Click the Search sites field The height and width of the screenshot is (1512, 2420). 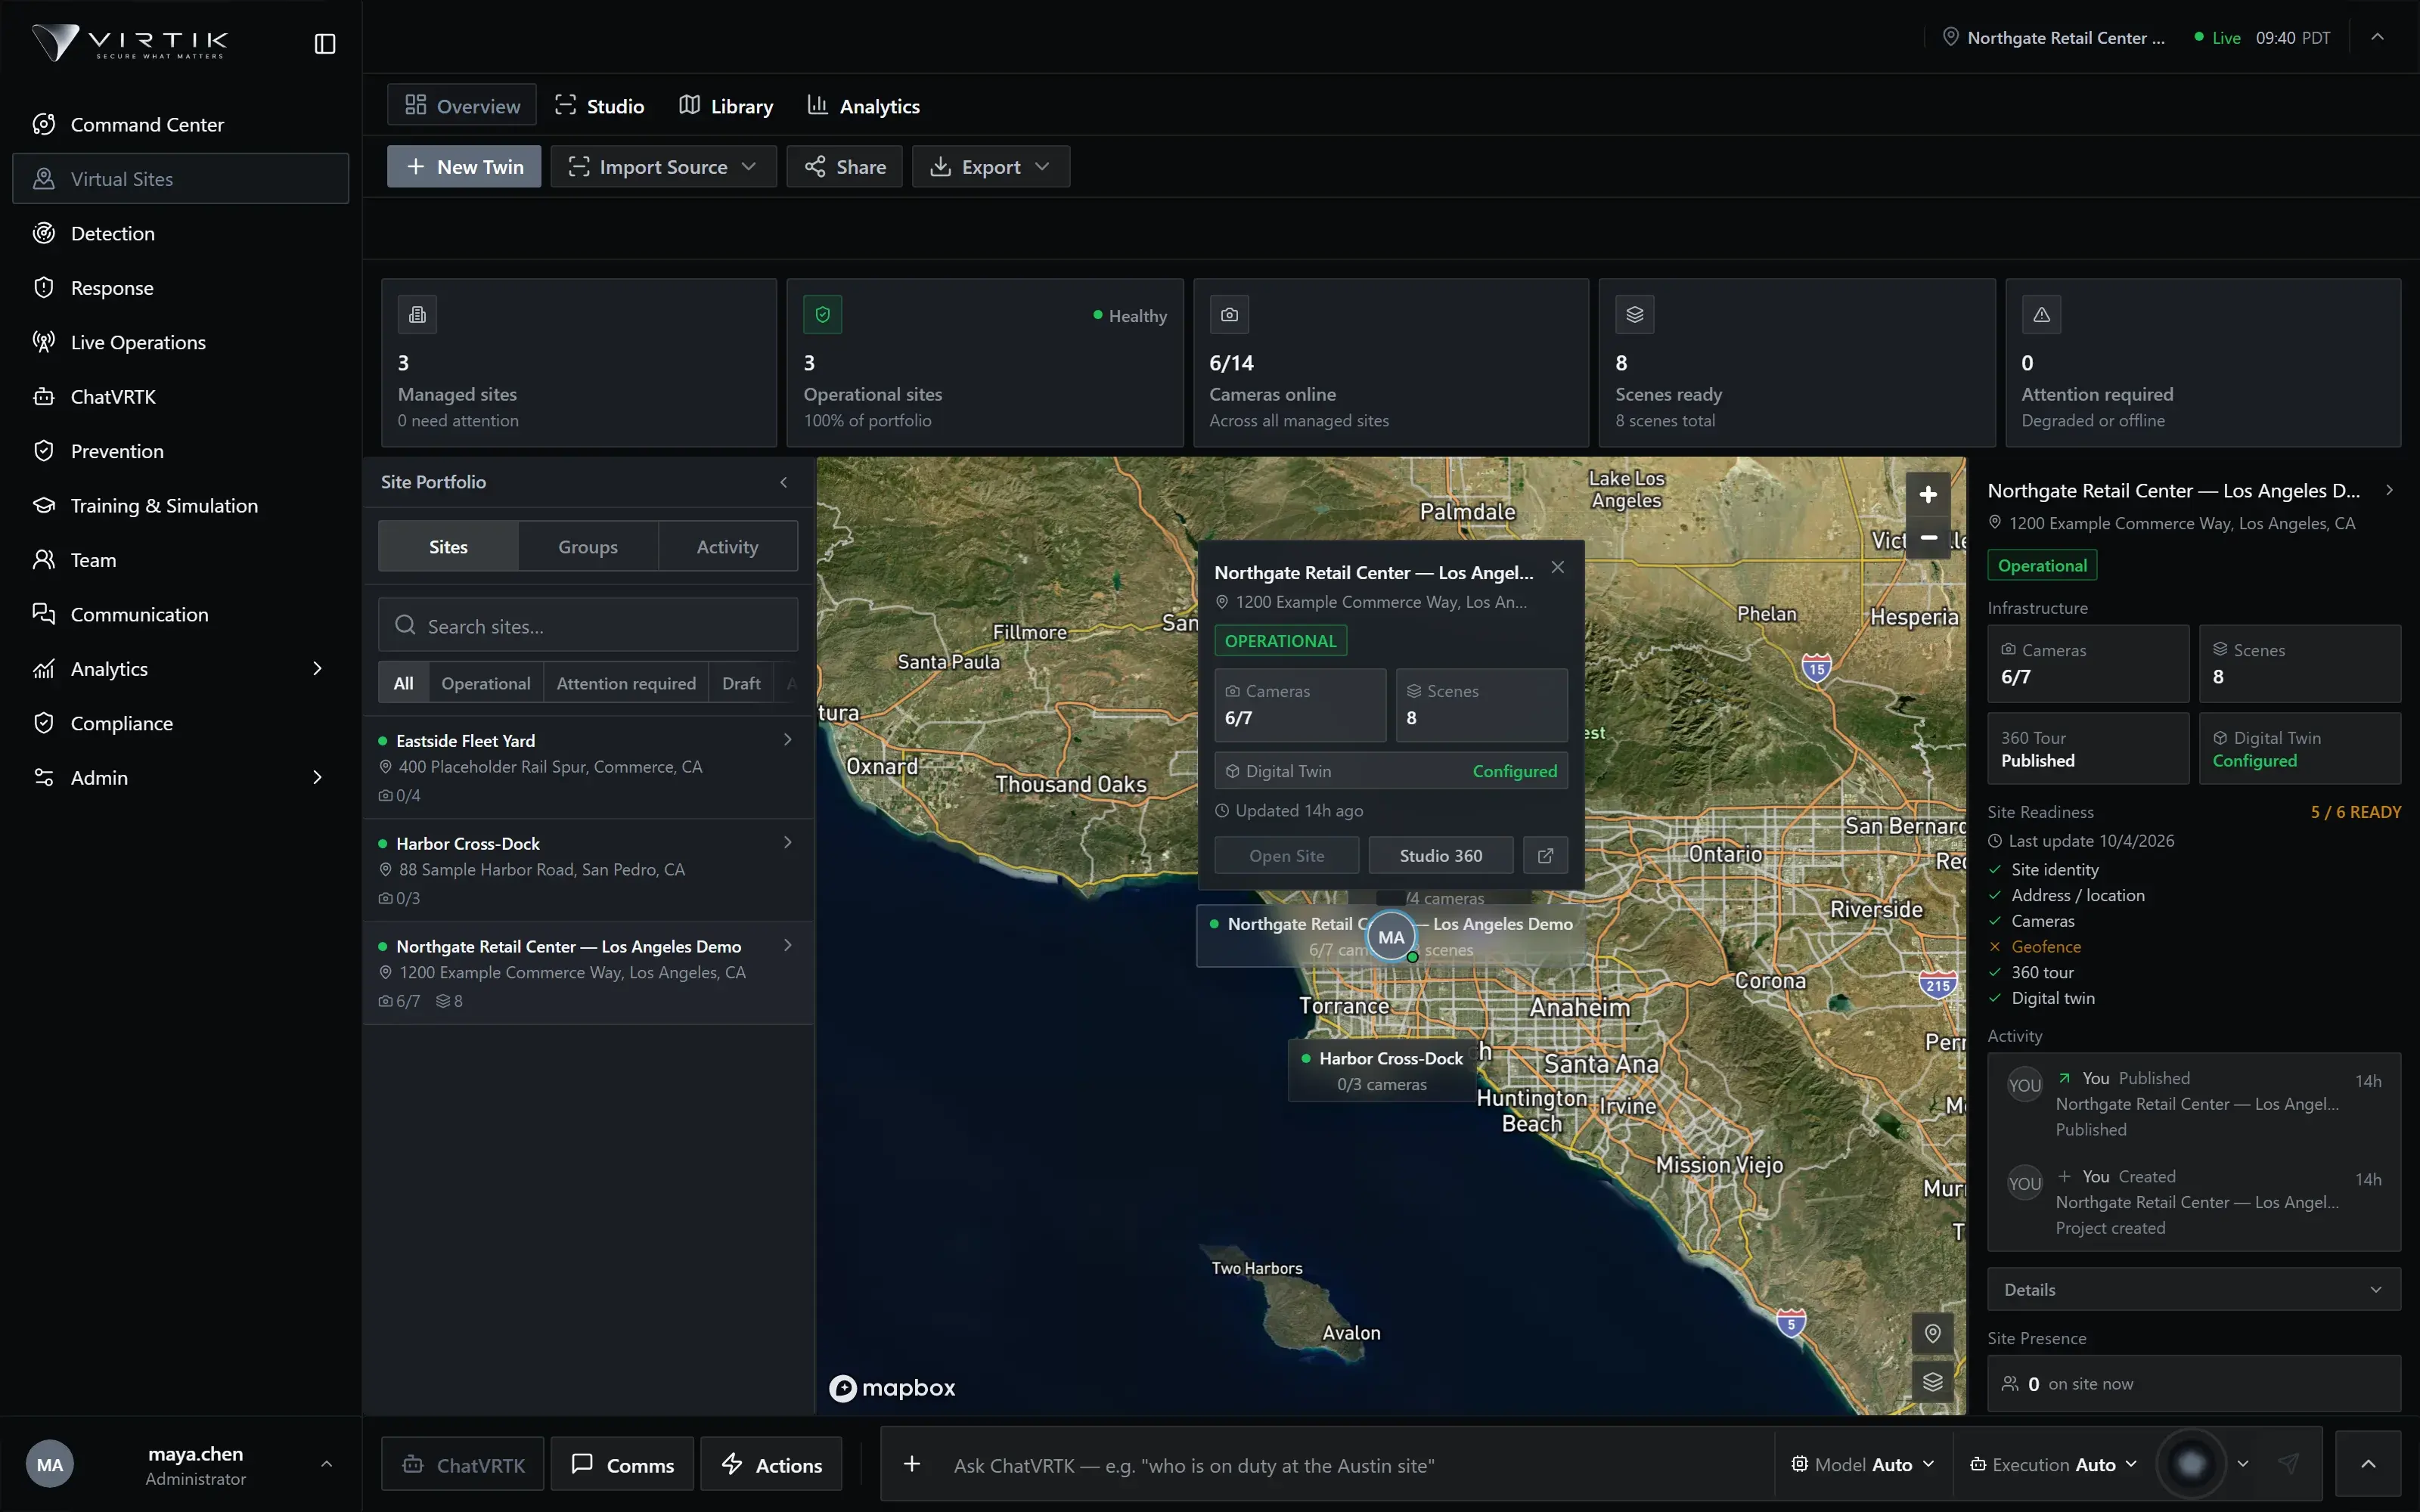(588, 625)
